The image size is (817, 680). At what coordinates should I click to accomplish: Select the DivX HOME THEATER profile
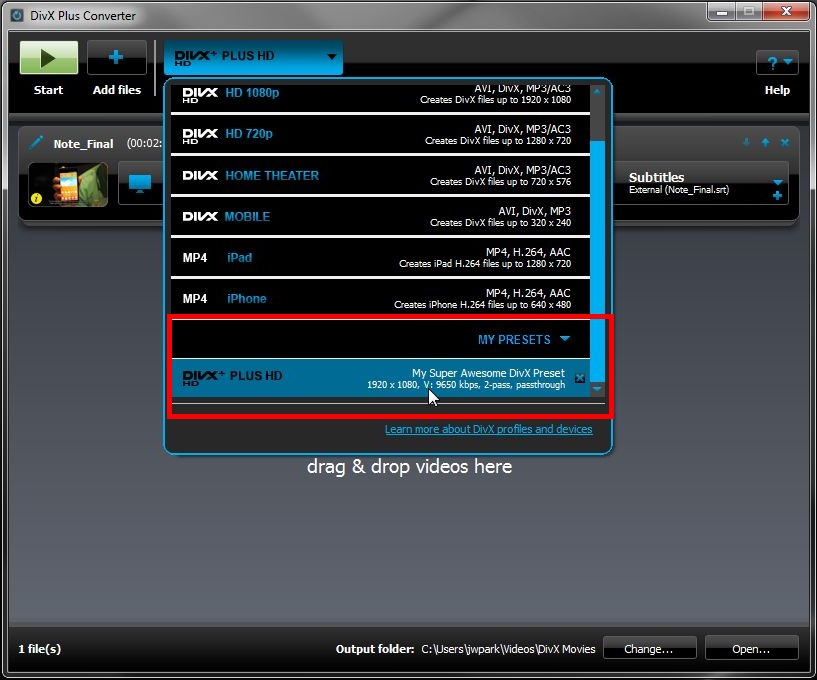coord(380,175)
